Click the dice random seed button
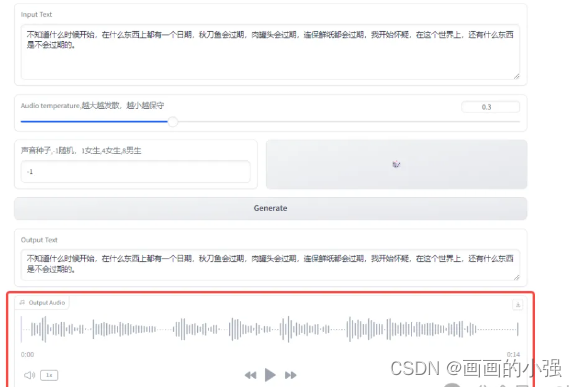The height and width of the screenshot is (387, 577). 396,164
